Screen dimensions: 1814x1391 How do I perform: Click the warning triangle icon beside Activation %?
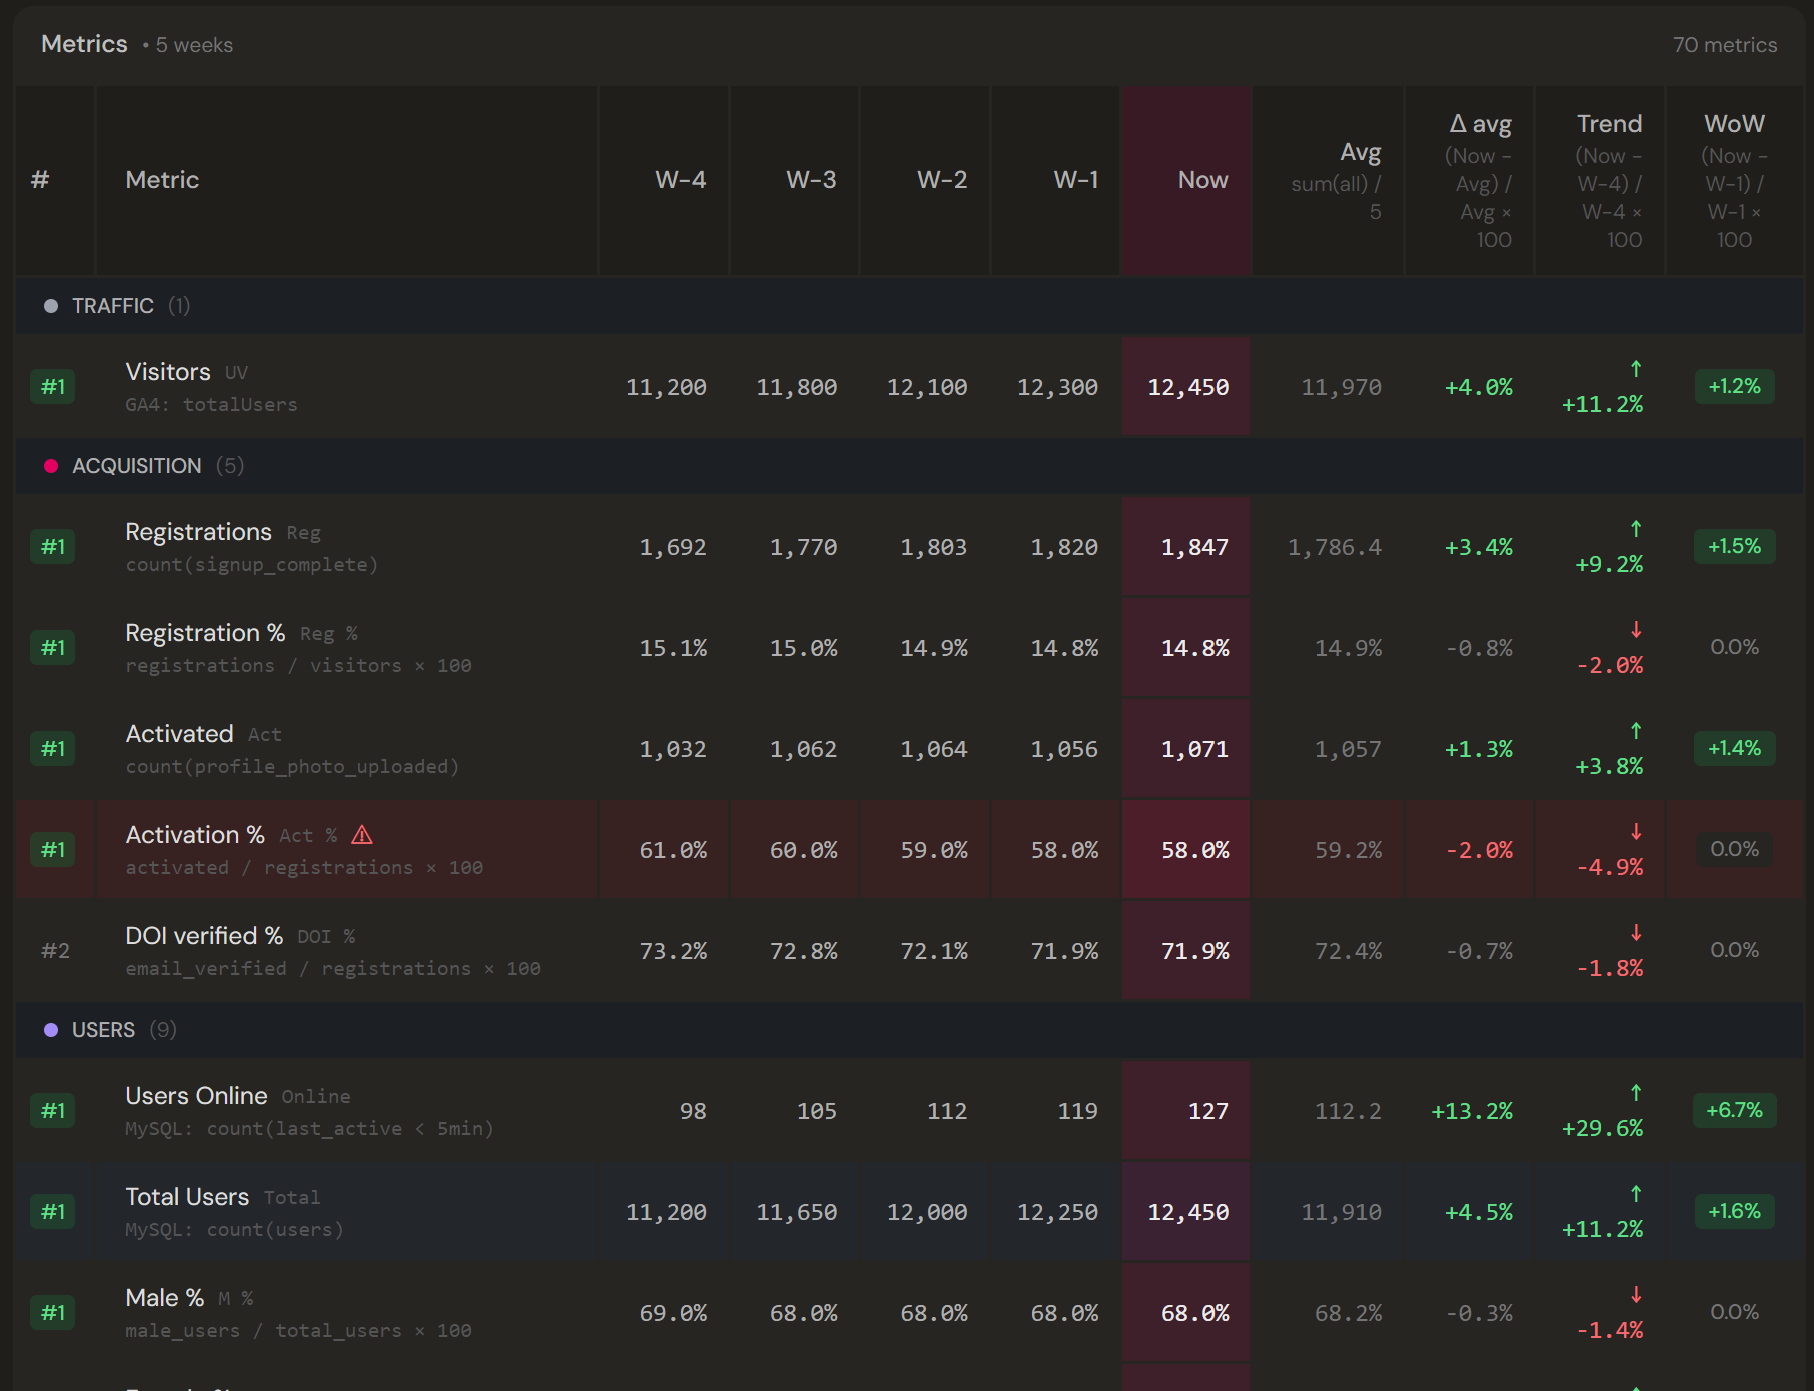(x=362, y=835)
